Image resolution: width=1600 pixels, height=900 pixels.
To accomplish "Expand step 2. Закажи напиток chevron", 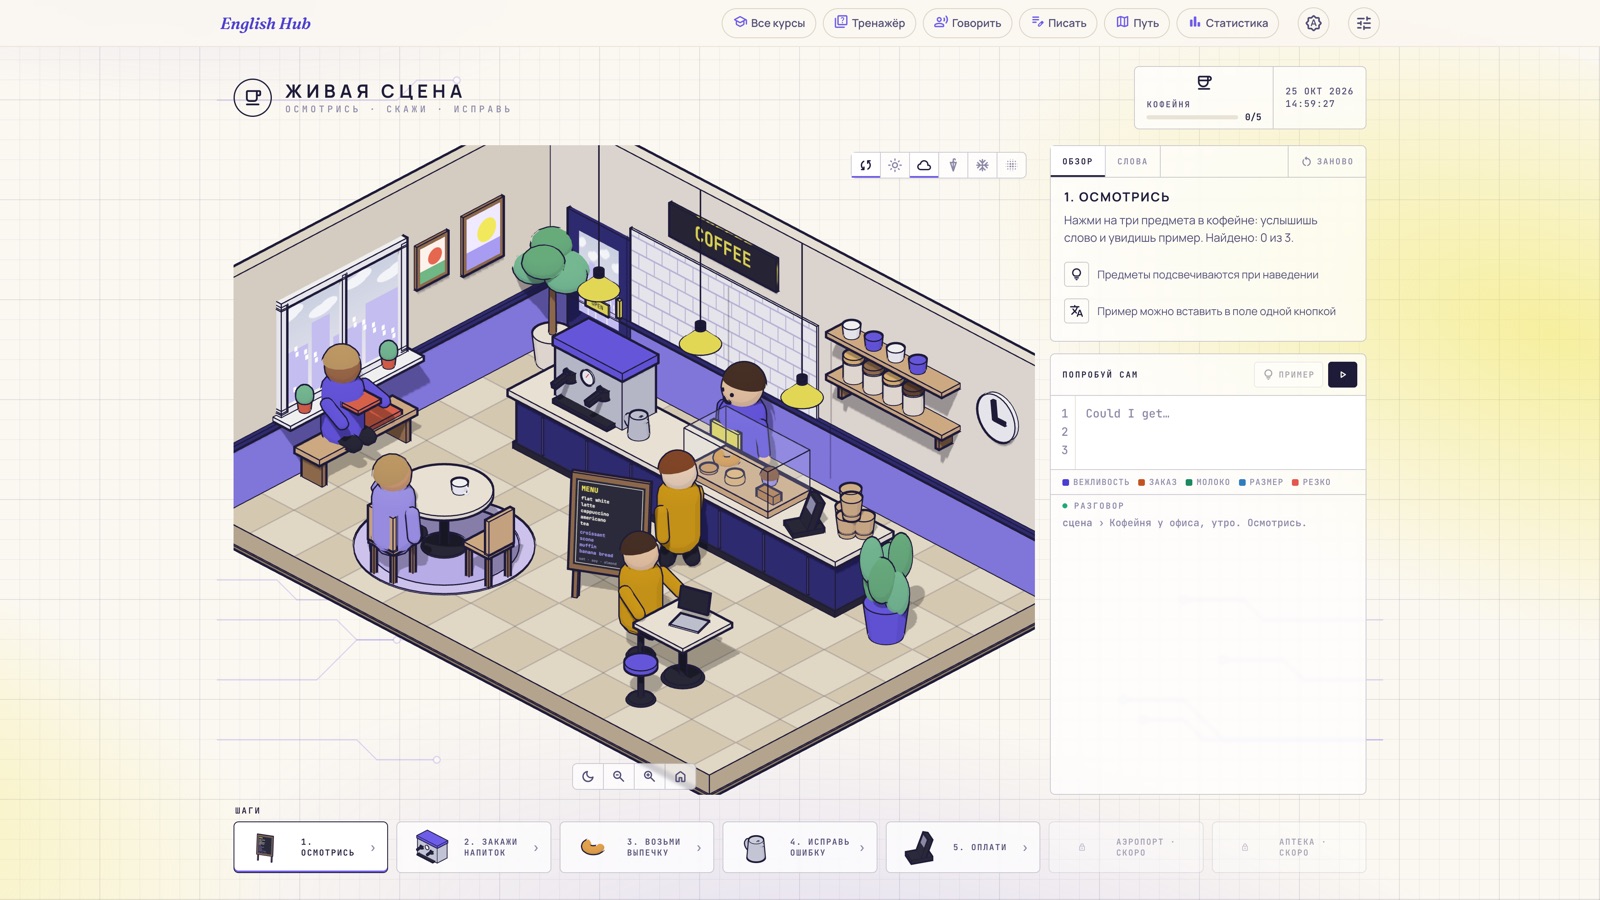I will pos(536,848).
